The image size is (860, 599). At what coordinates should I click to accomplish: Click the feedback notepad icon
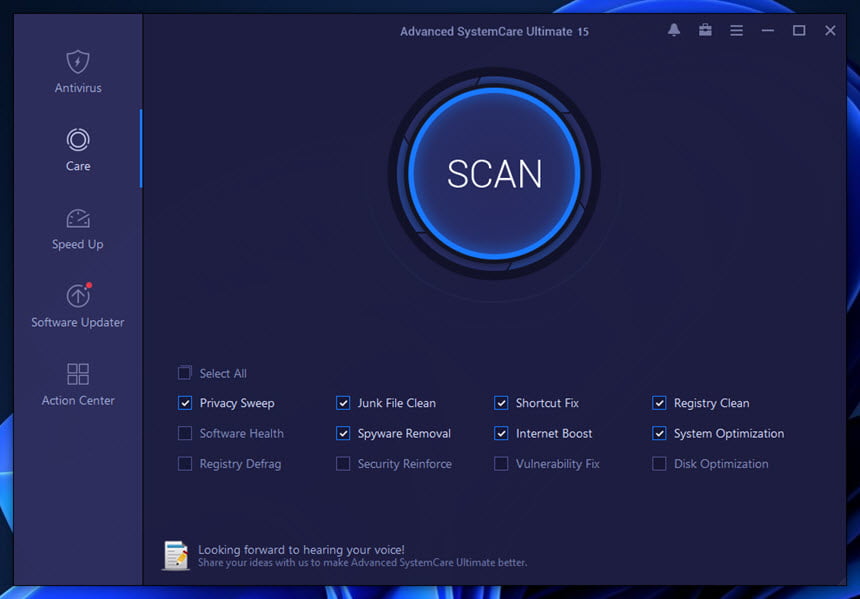176,556
